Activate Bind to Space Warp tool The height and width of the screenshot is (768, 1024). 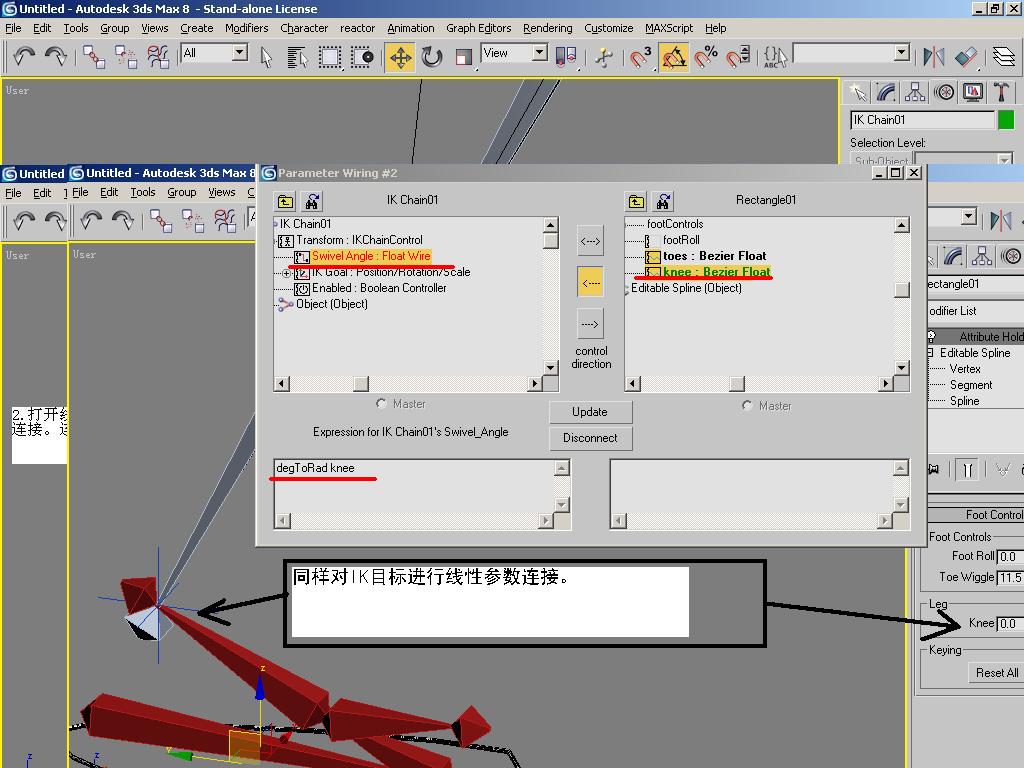pos(157,57)
